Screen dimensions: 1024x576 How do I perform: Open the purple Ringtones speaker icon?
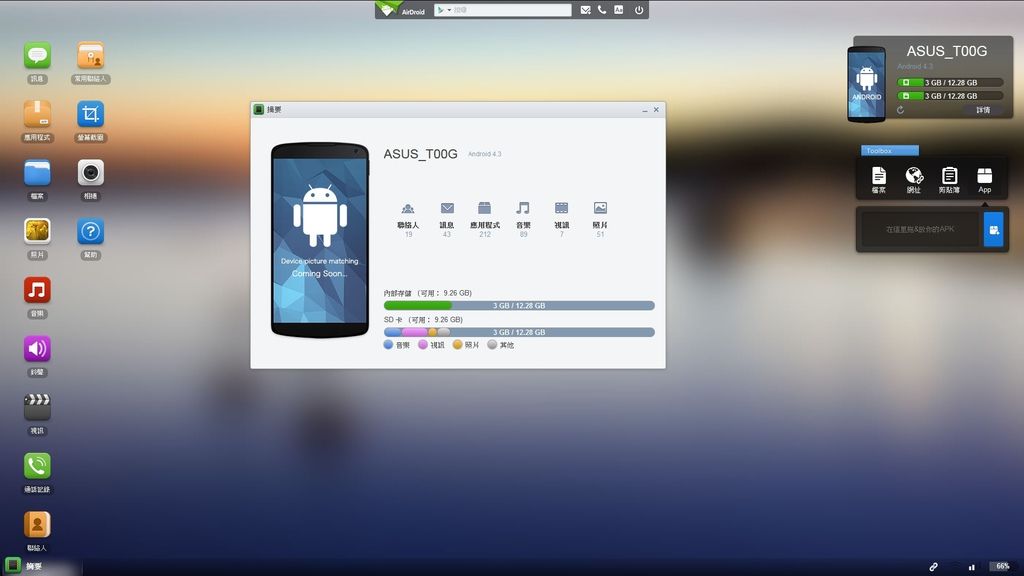pyautogui.click(x=37, y=349)
